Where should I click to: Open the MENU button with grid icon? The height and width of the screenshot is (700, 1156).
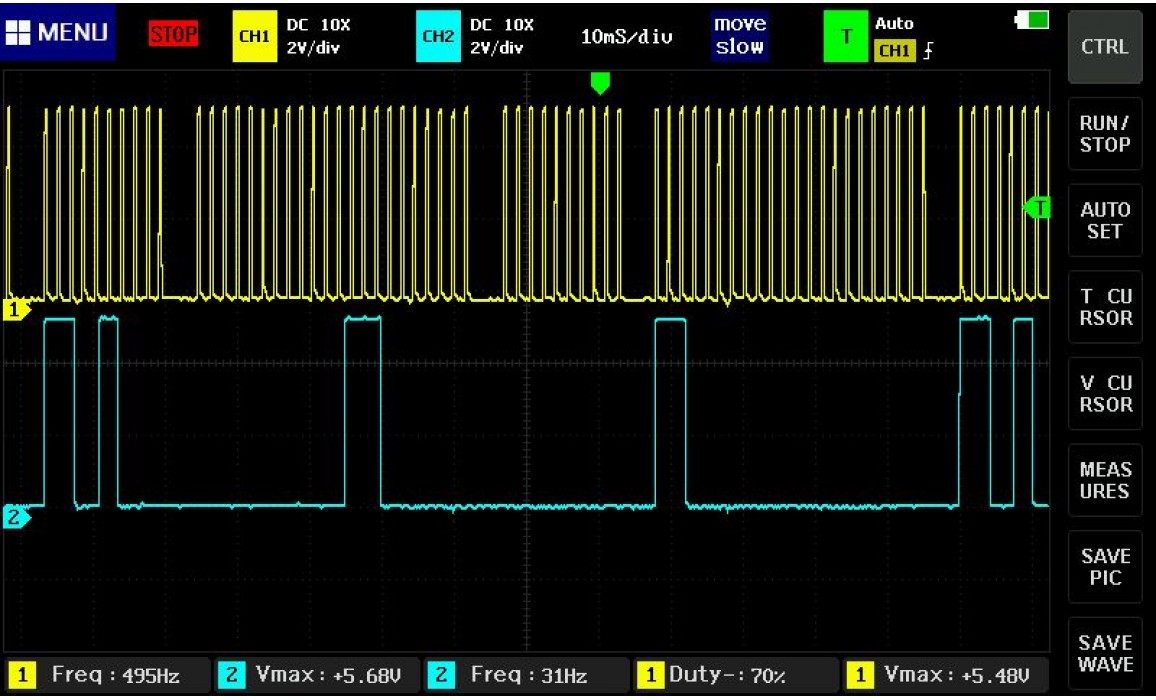tap(58, 33)
